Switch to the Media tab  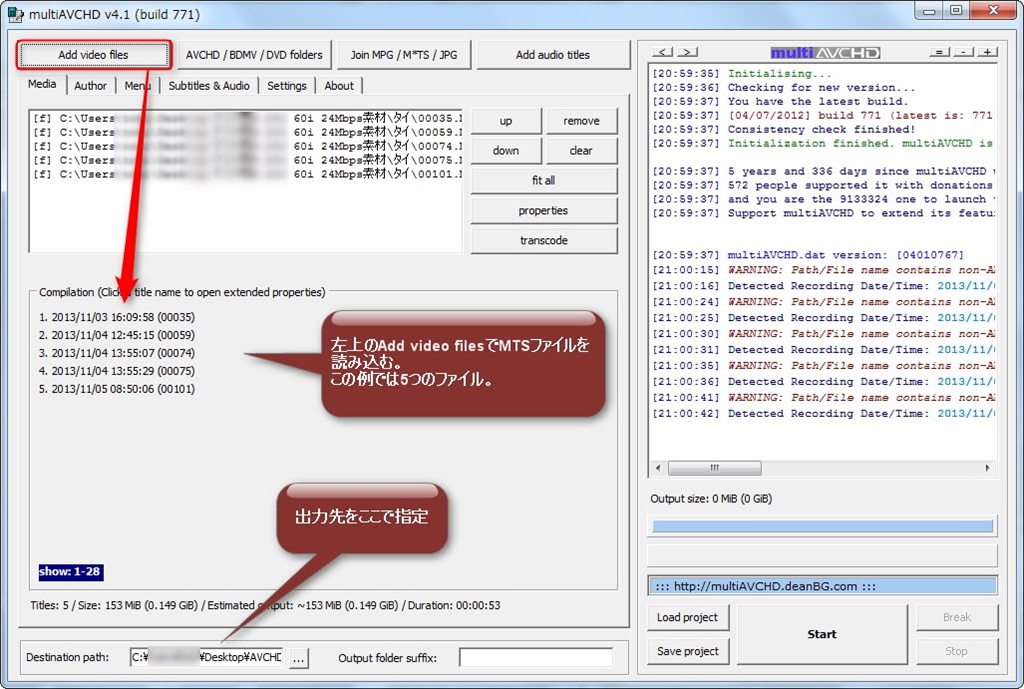click(42, 84)
